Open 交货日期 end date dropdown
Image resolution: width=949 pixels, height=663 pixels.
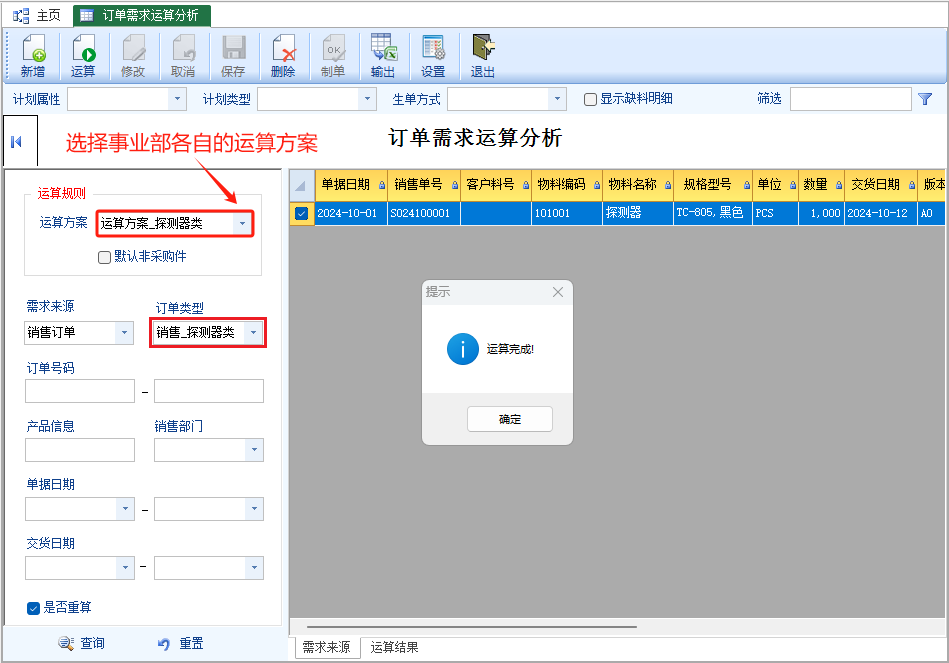pyautogui.click(x=254, y=568)
